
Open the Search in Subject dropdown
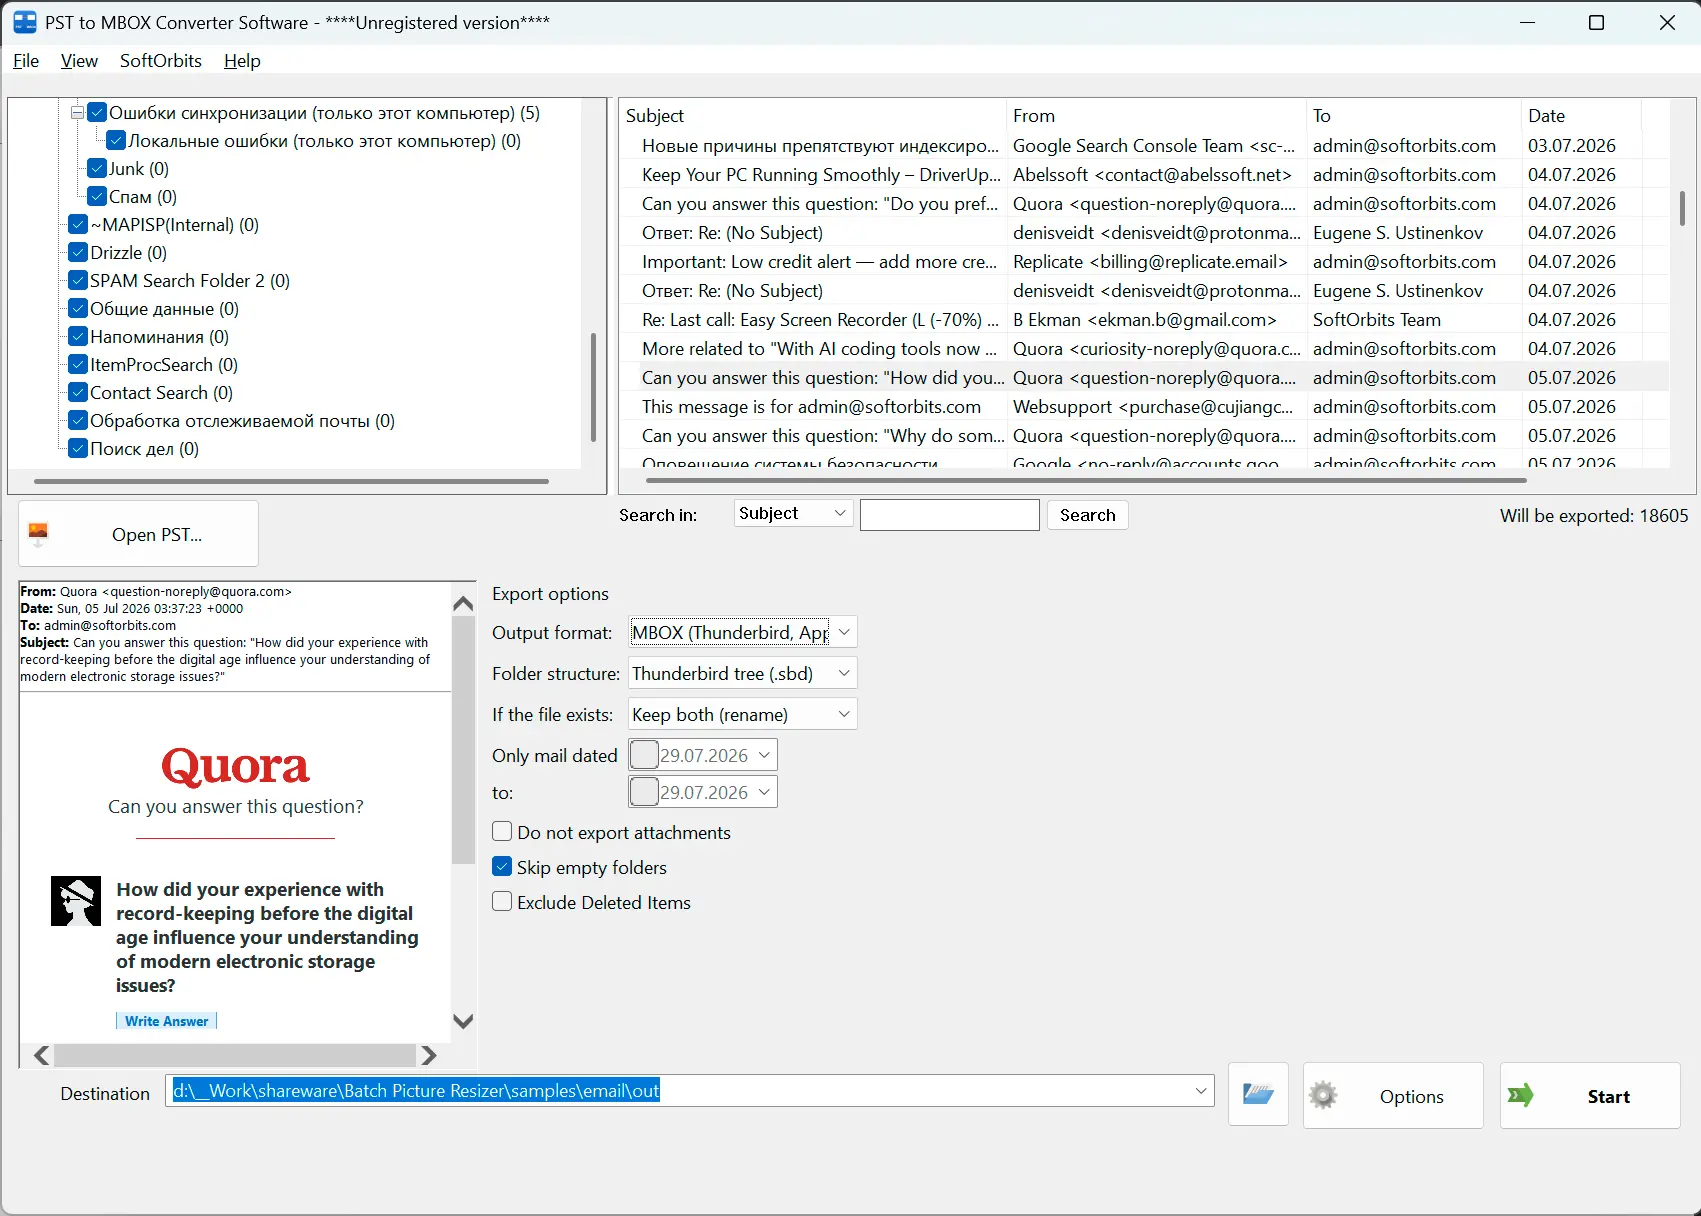840,514
